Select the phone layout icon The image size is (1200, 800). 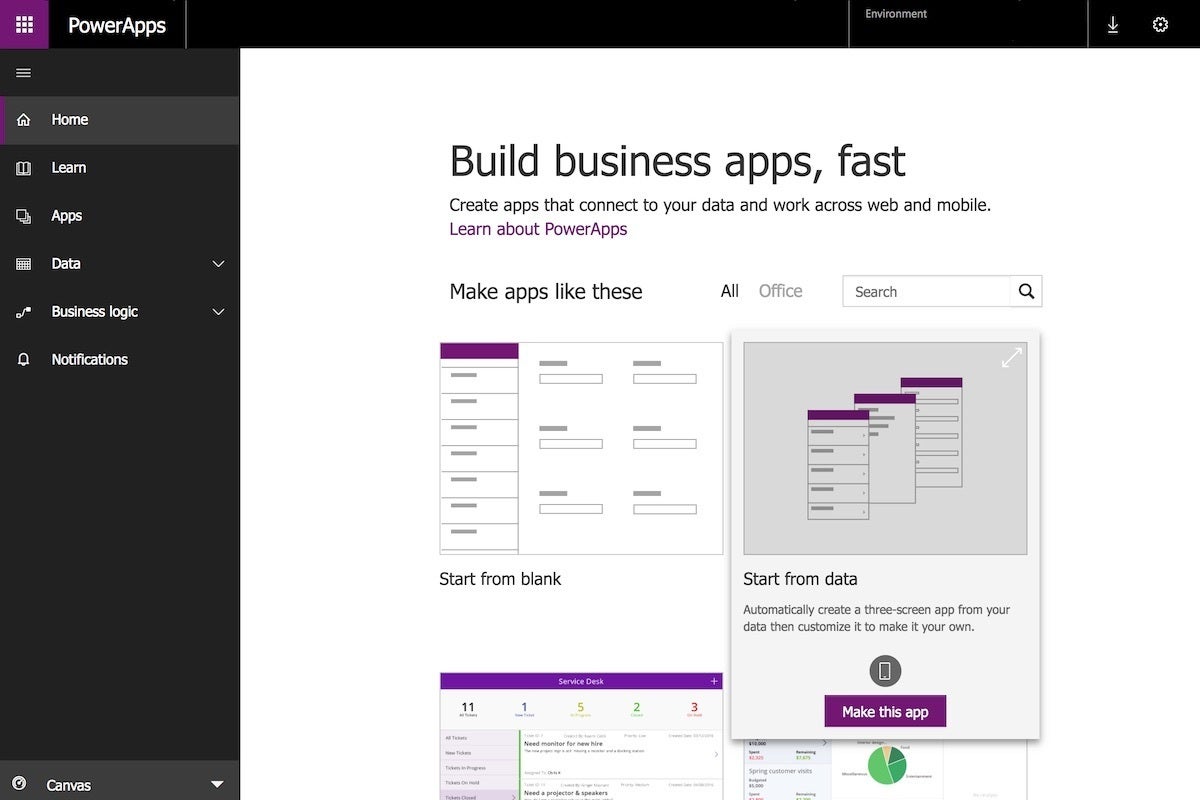(x=885, y=671)
